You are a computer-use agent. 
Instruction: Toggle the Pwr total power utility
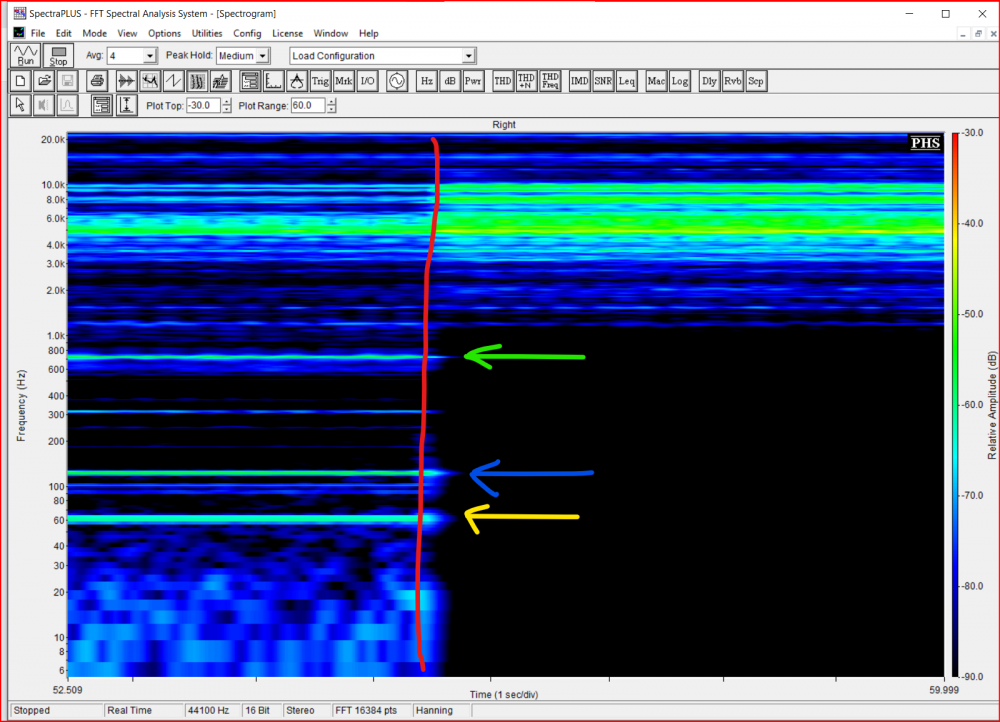coord(473,81)
